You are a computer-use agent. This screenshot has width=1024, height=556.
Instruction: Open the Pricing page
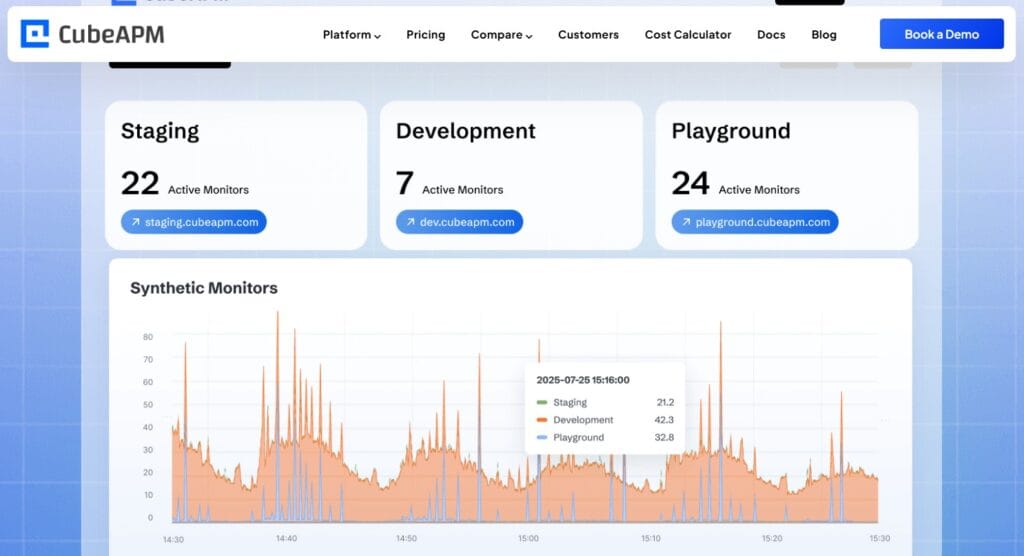(426, 35)
